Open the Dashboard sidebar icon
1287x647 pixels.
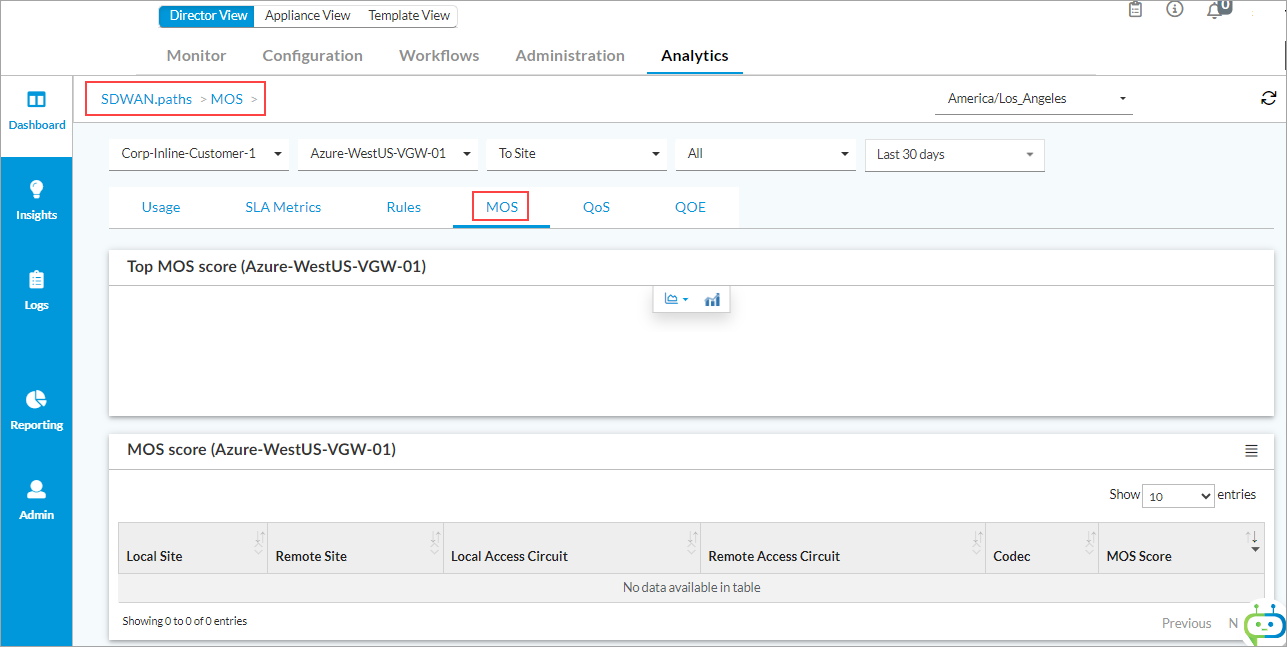36,100
